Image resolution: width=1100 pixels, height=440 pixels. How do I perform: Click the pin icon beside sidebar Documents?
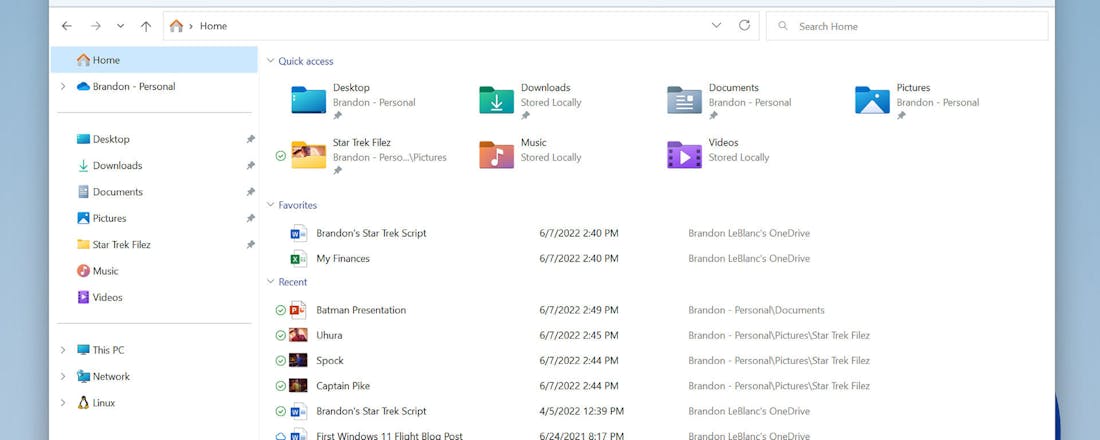pyautogui.click(x=250, y=192)
